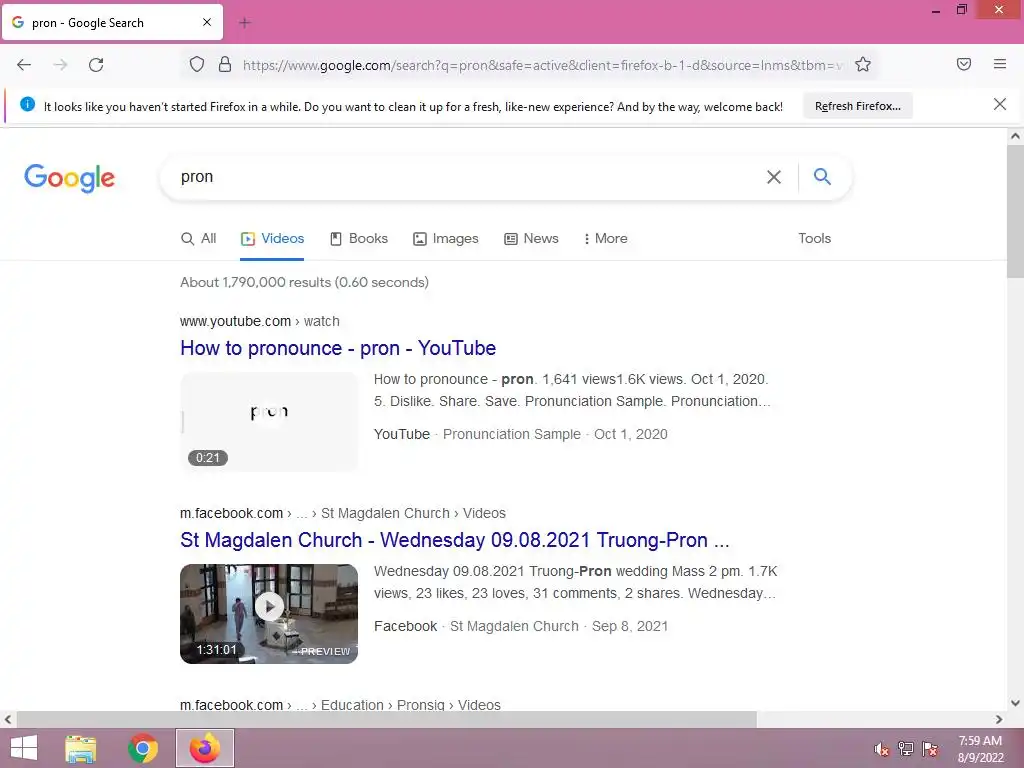Open How to pronounce - pron - YouTube link
The height and width of the screenshot is (768, 1024).
(x=338, y=348)
